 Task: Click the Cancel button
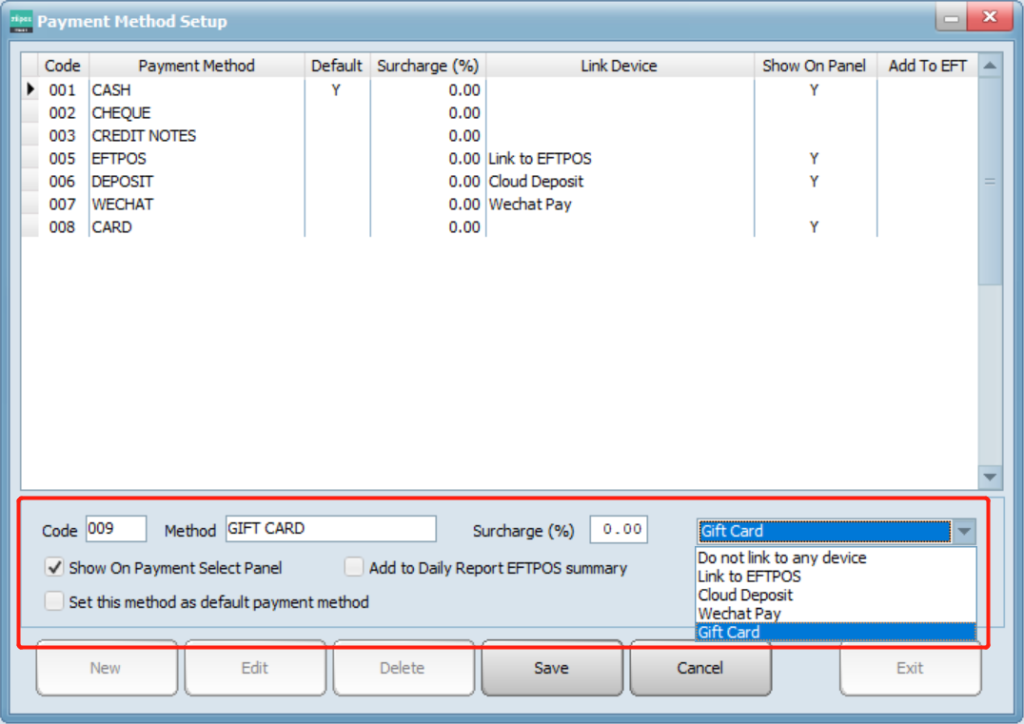[x=699, y=668]
